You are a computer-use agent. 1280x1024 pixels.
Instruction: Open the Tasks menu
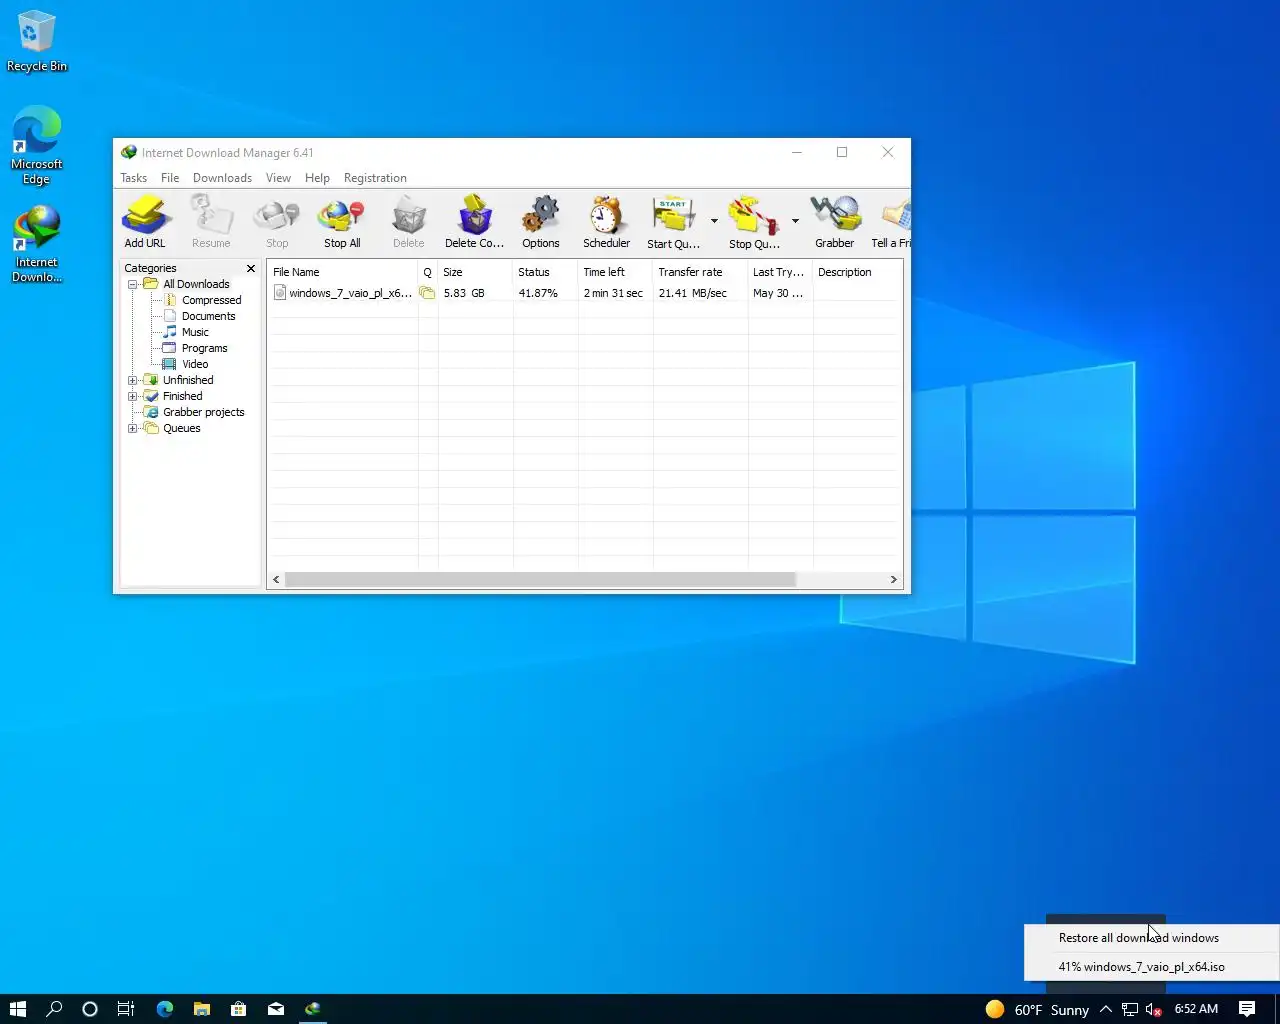click(x=134, y=178)
